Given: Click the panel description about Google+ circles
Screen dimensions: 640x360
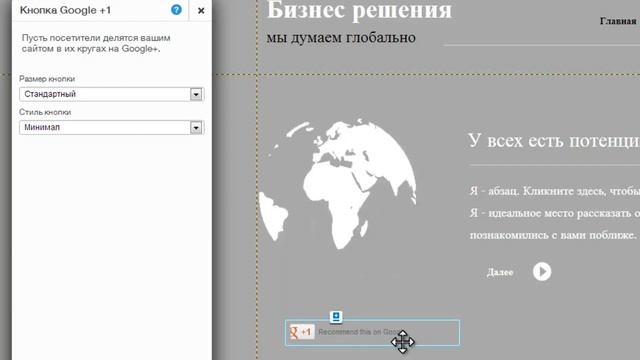Looking at the screenshot, I should click(96, 43).
